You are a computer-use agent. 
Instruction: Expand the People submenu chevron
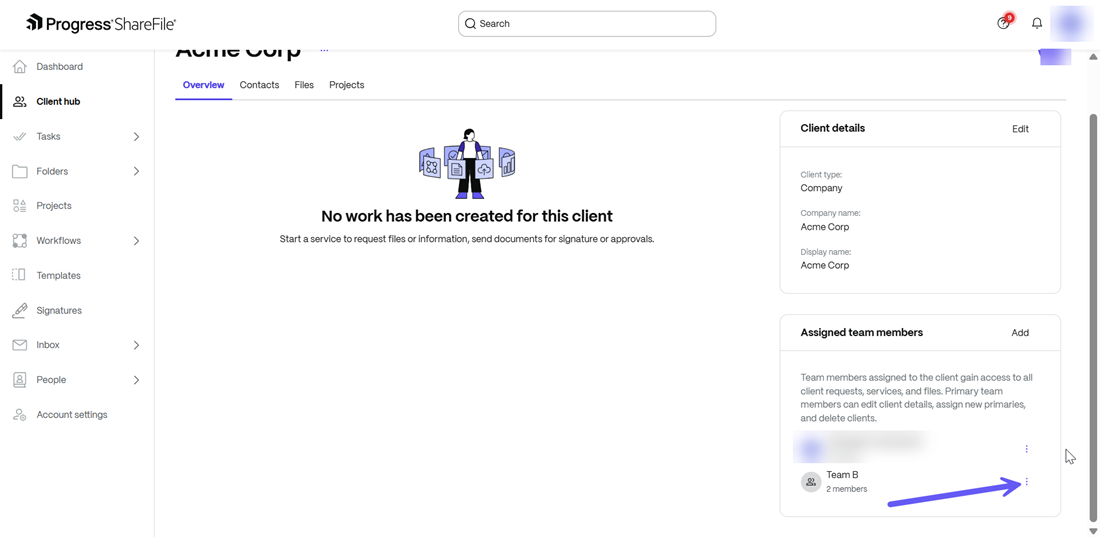click(x=137, y=380)
